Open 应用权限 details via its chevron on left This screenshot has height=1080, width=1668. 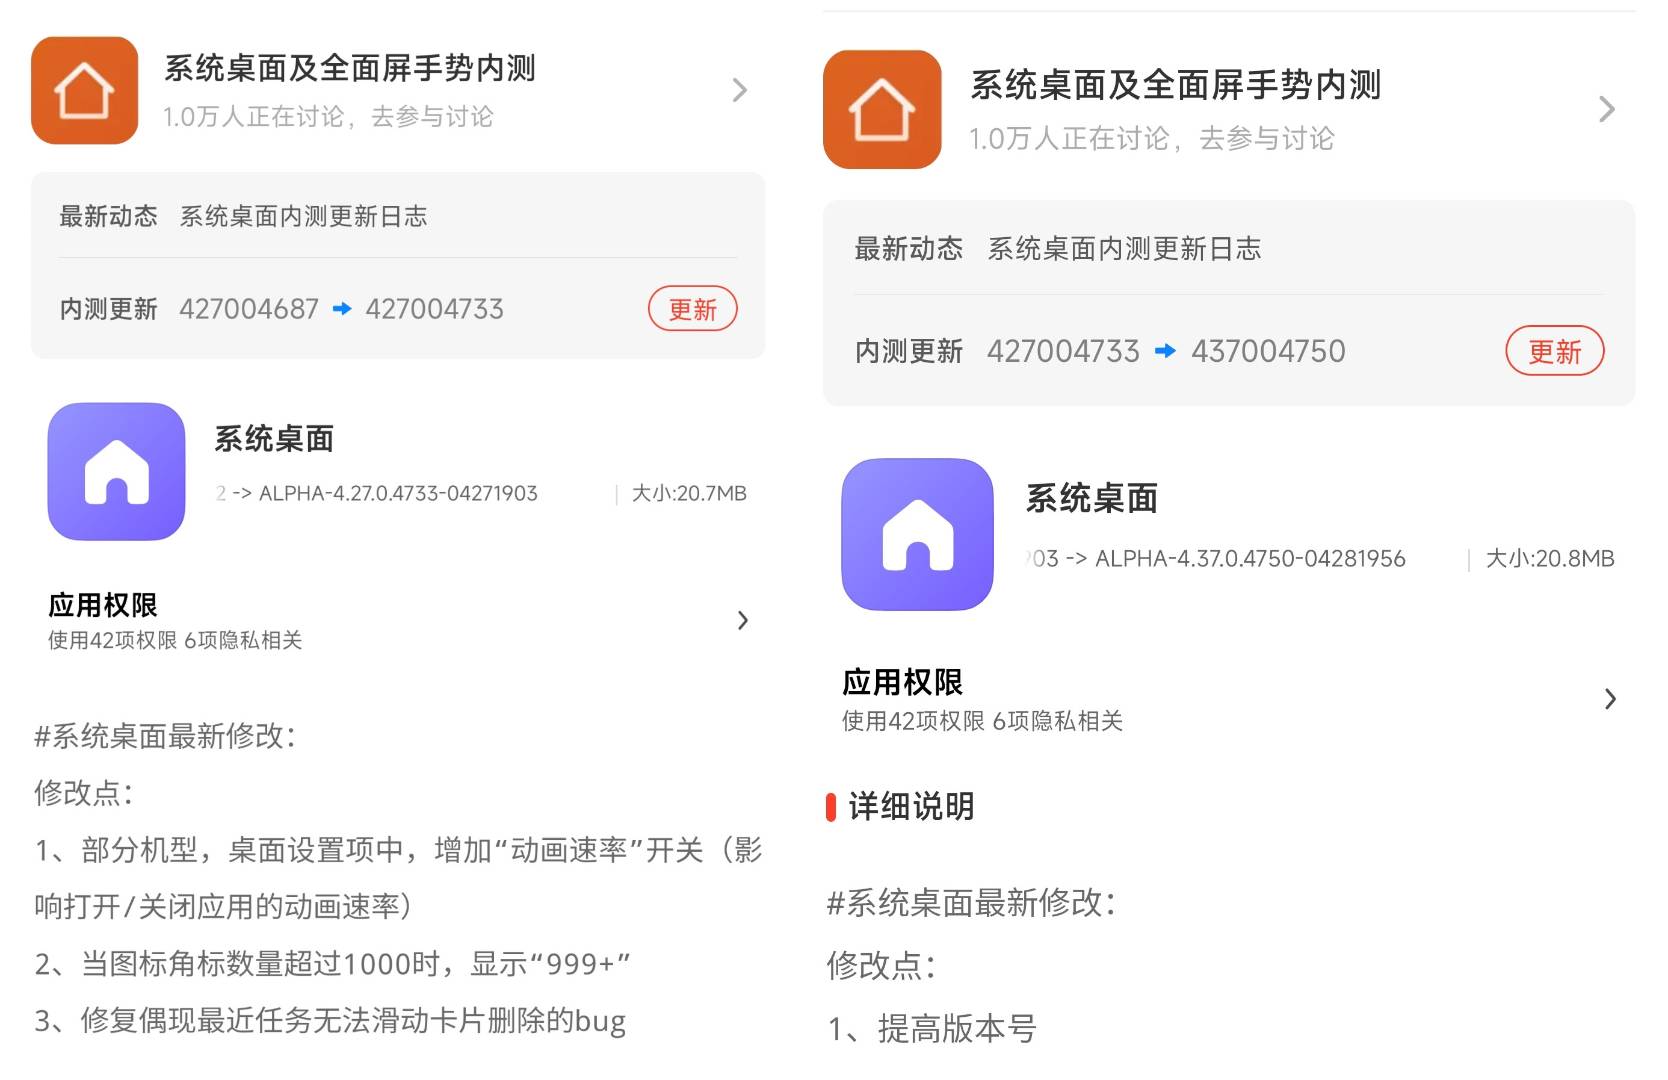743,620
